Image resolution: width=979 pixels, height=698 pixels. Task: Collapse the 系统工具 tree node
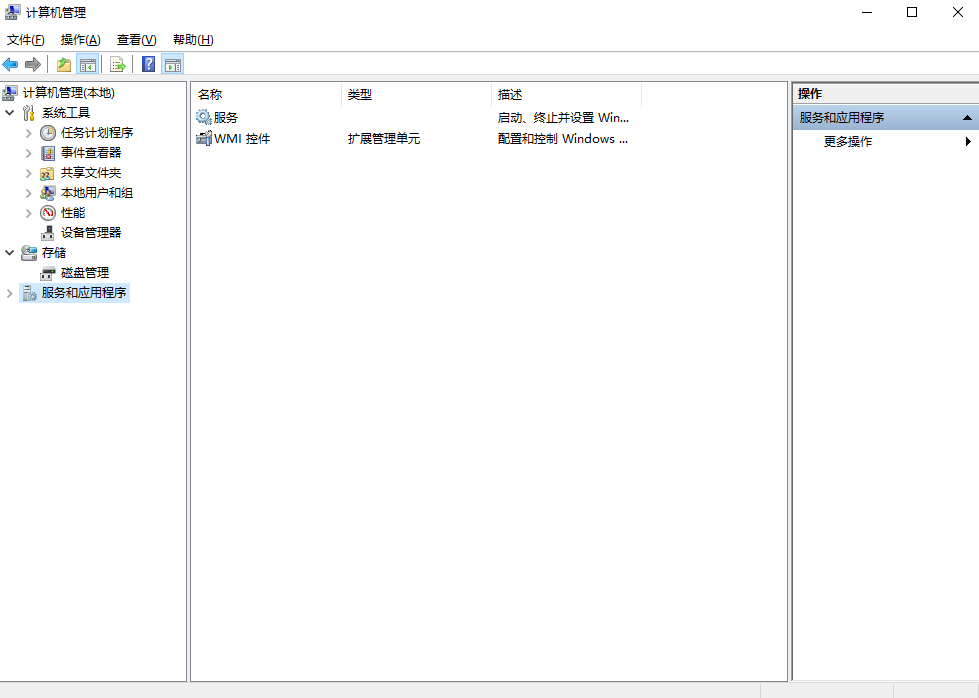pos(9,112)
